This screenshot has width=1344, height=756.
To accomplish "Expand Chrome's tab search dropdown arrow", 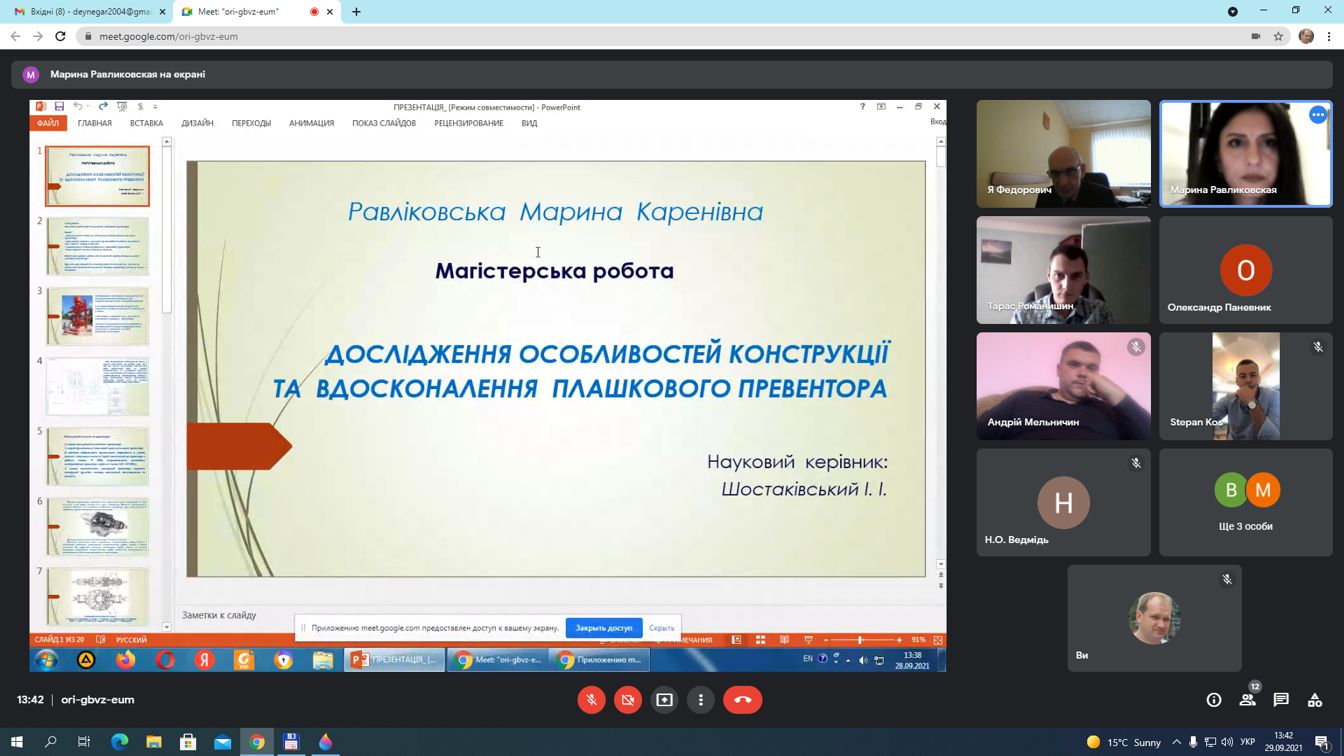I will [x=1232, y=12].
